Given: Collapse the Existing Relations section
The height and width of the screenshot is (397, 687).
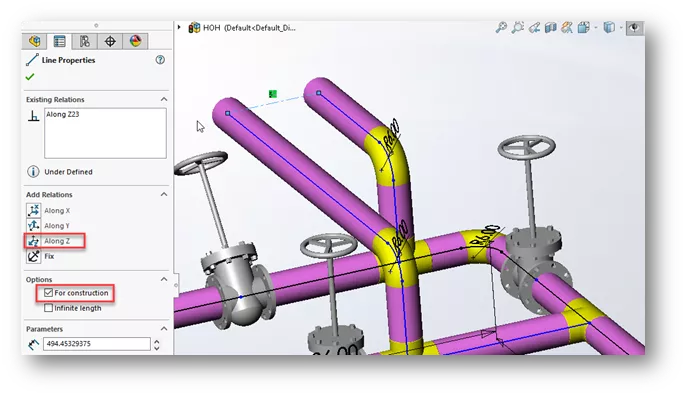Looking at the screenshot, I should 164,99.
